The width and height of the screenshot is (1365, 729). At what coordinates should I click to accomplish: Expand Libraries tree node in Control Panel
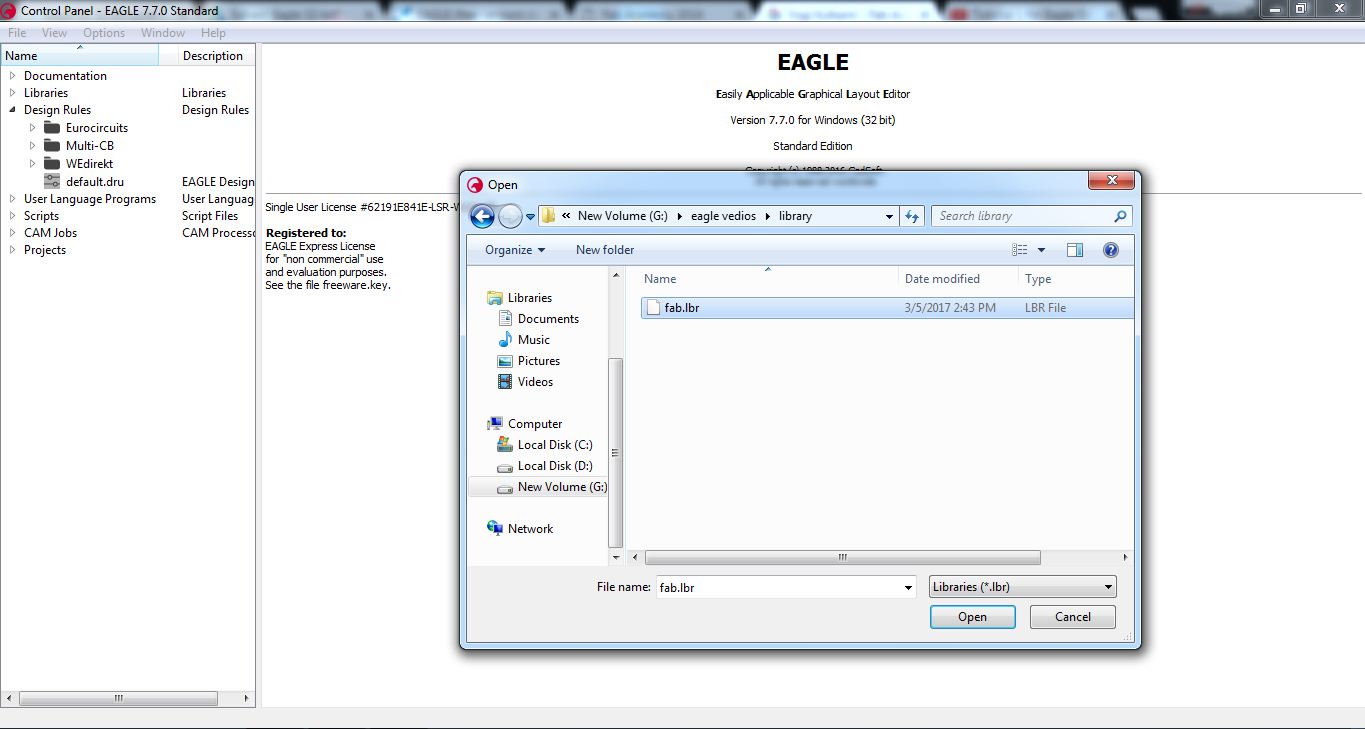tap(12, 93)
